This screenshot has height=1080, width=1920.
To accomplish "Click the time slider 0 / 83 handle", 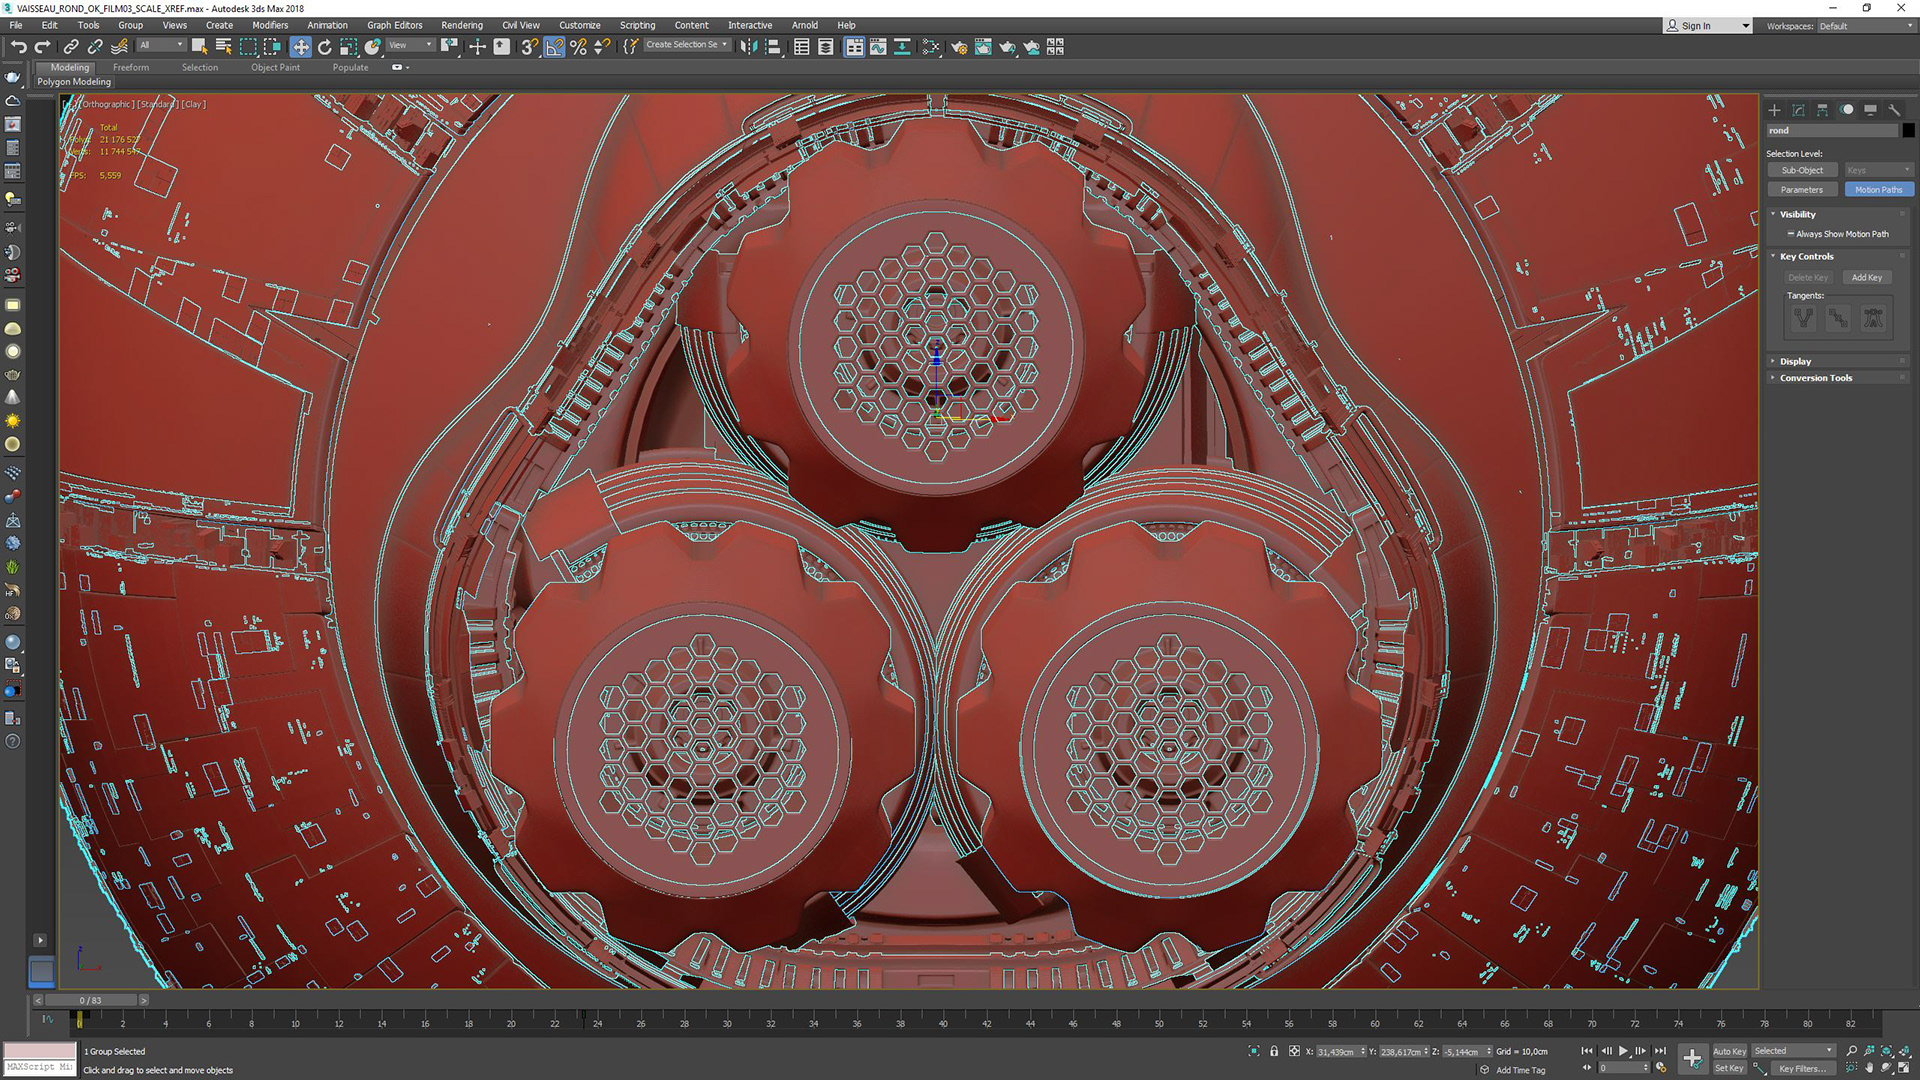I will click(91, 1000).
